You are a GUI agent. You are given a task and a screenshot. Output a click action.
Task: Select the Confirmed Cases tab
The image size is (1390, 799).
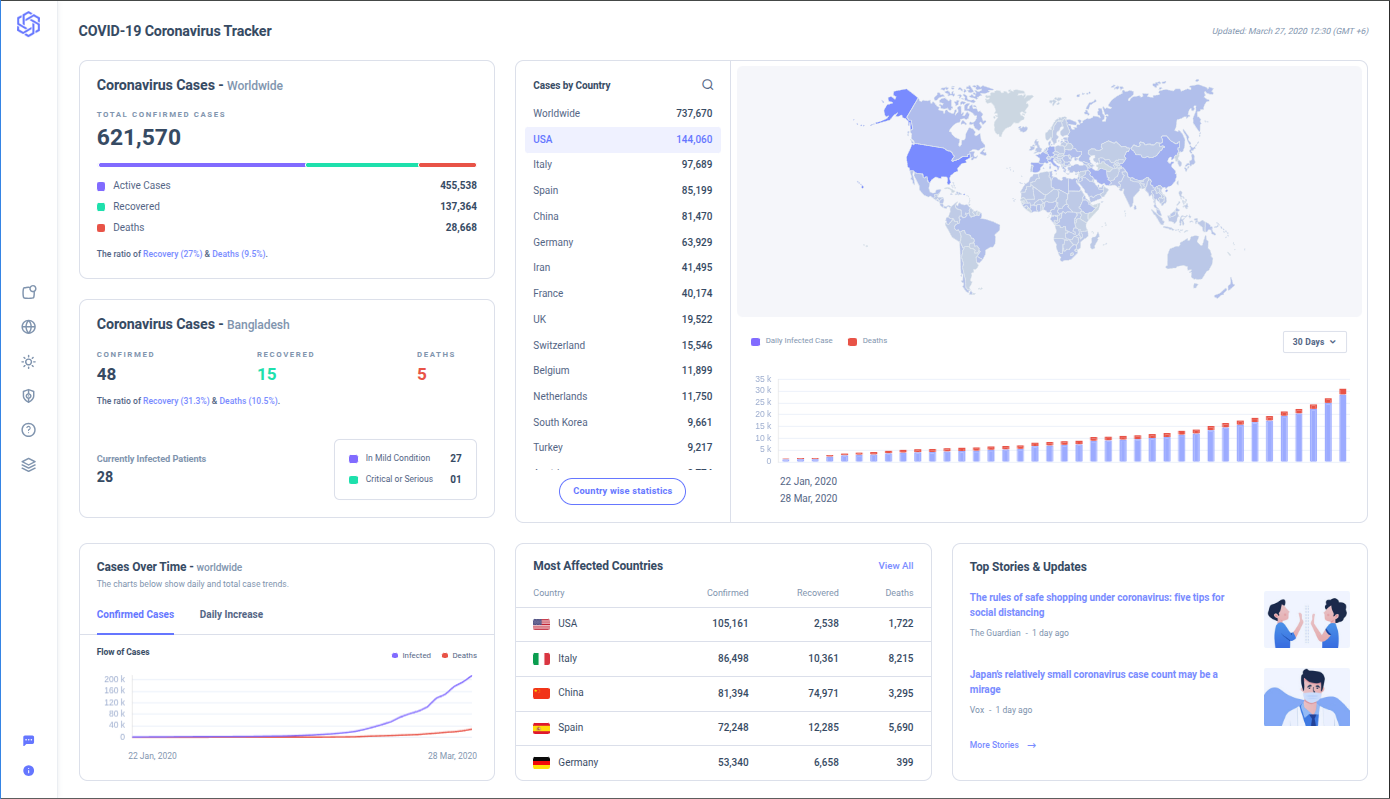135,615
